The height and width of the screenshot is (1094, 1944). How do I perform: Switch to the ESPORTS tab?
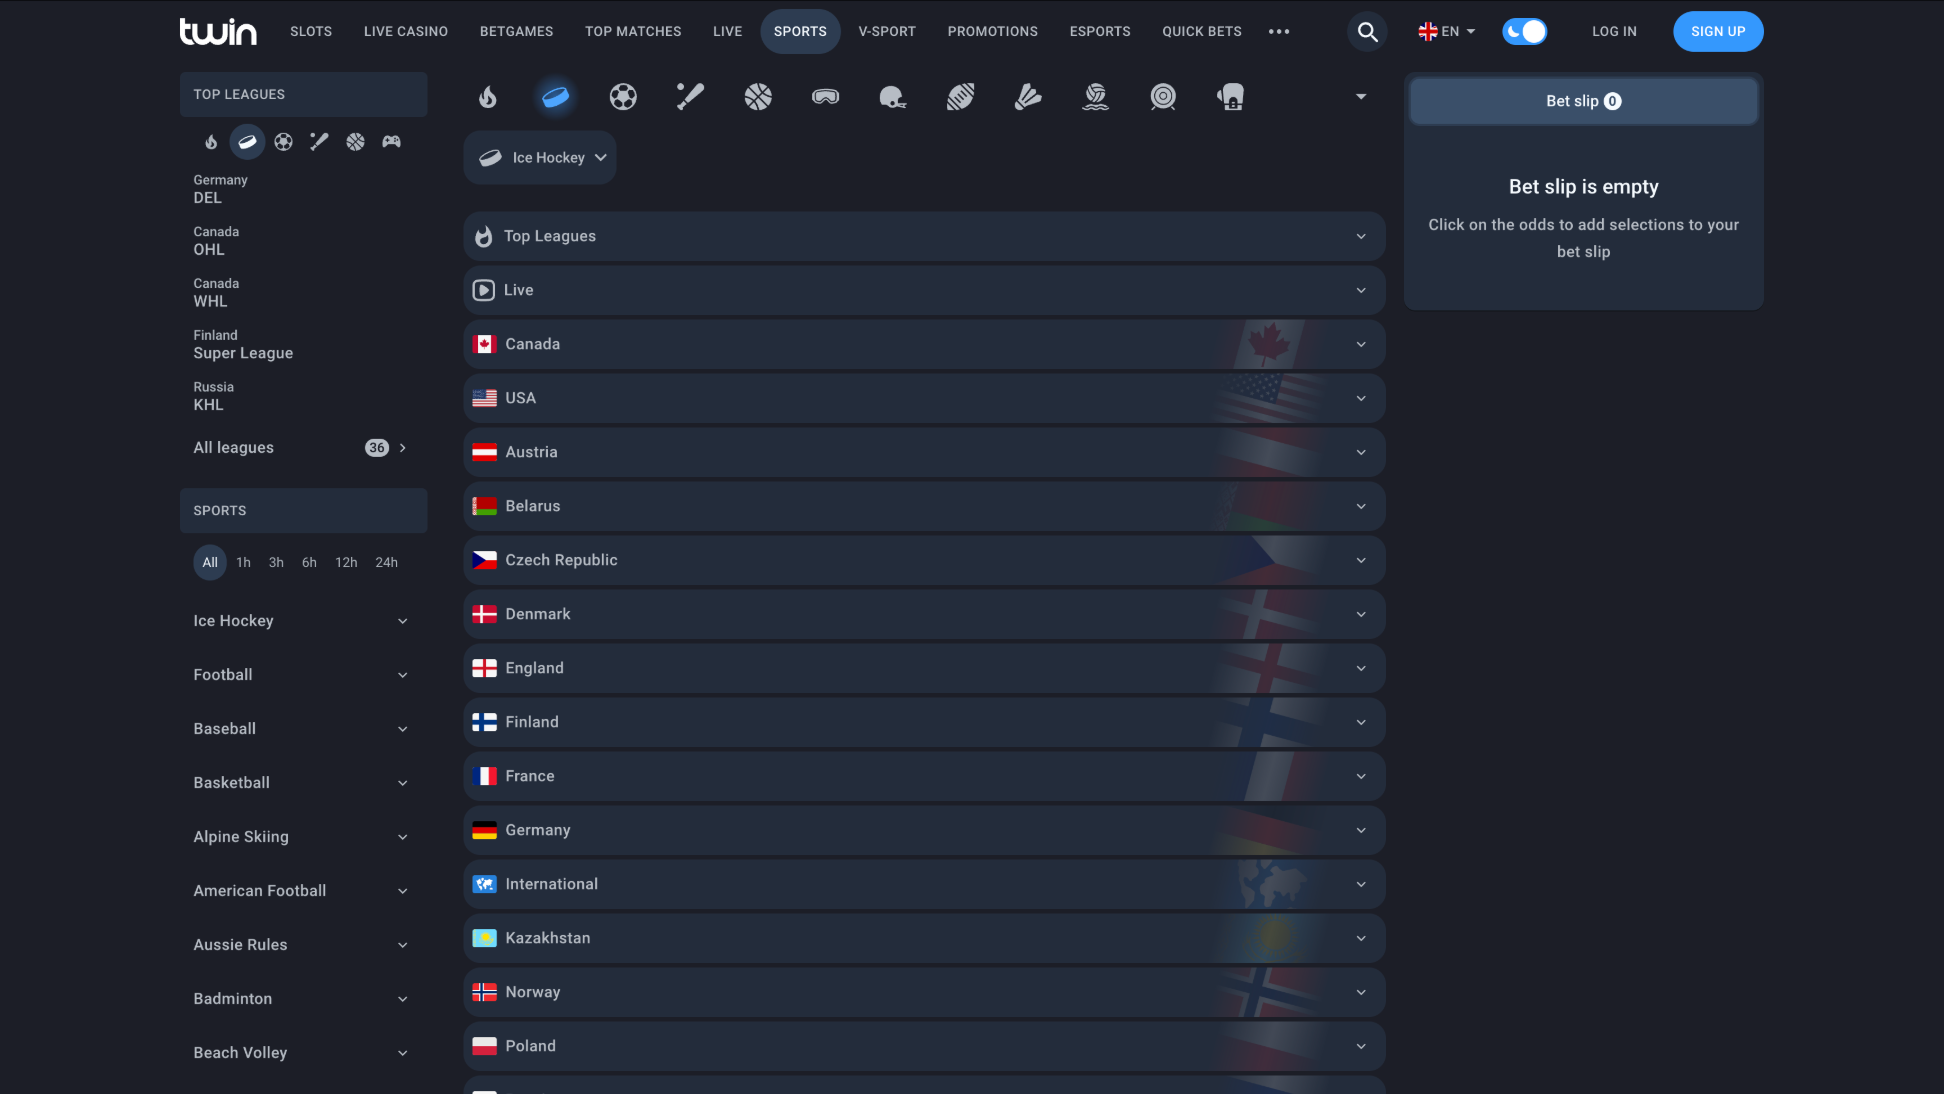[1100, 31]
